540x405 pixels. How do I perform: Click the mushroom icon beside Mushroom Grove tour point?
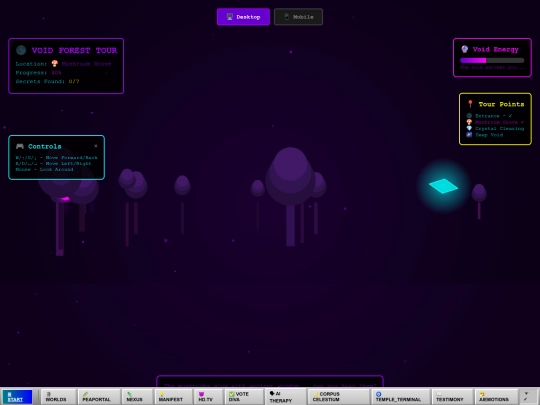(469, 122)
